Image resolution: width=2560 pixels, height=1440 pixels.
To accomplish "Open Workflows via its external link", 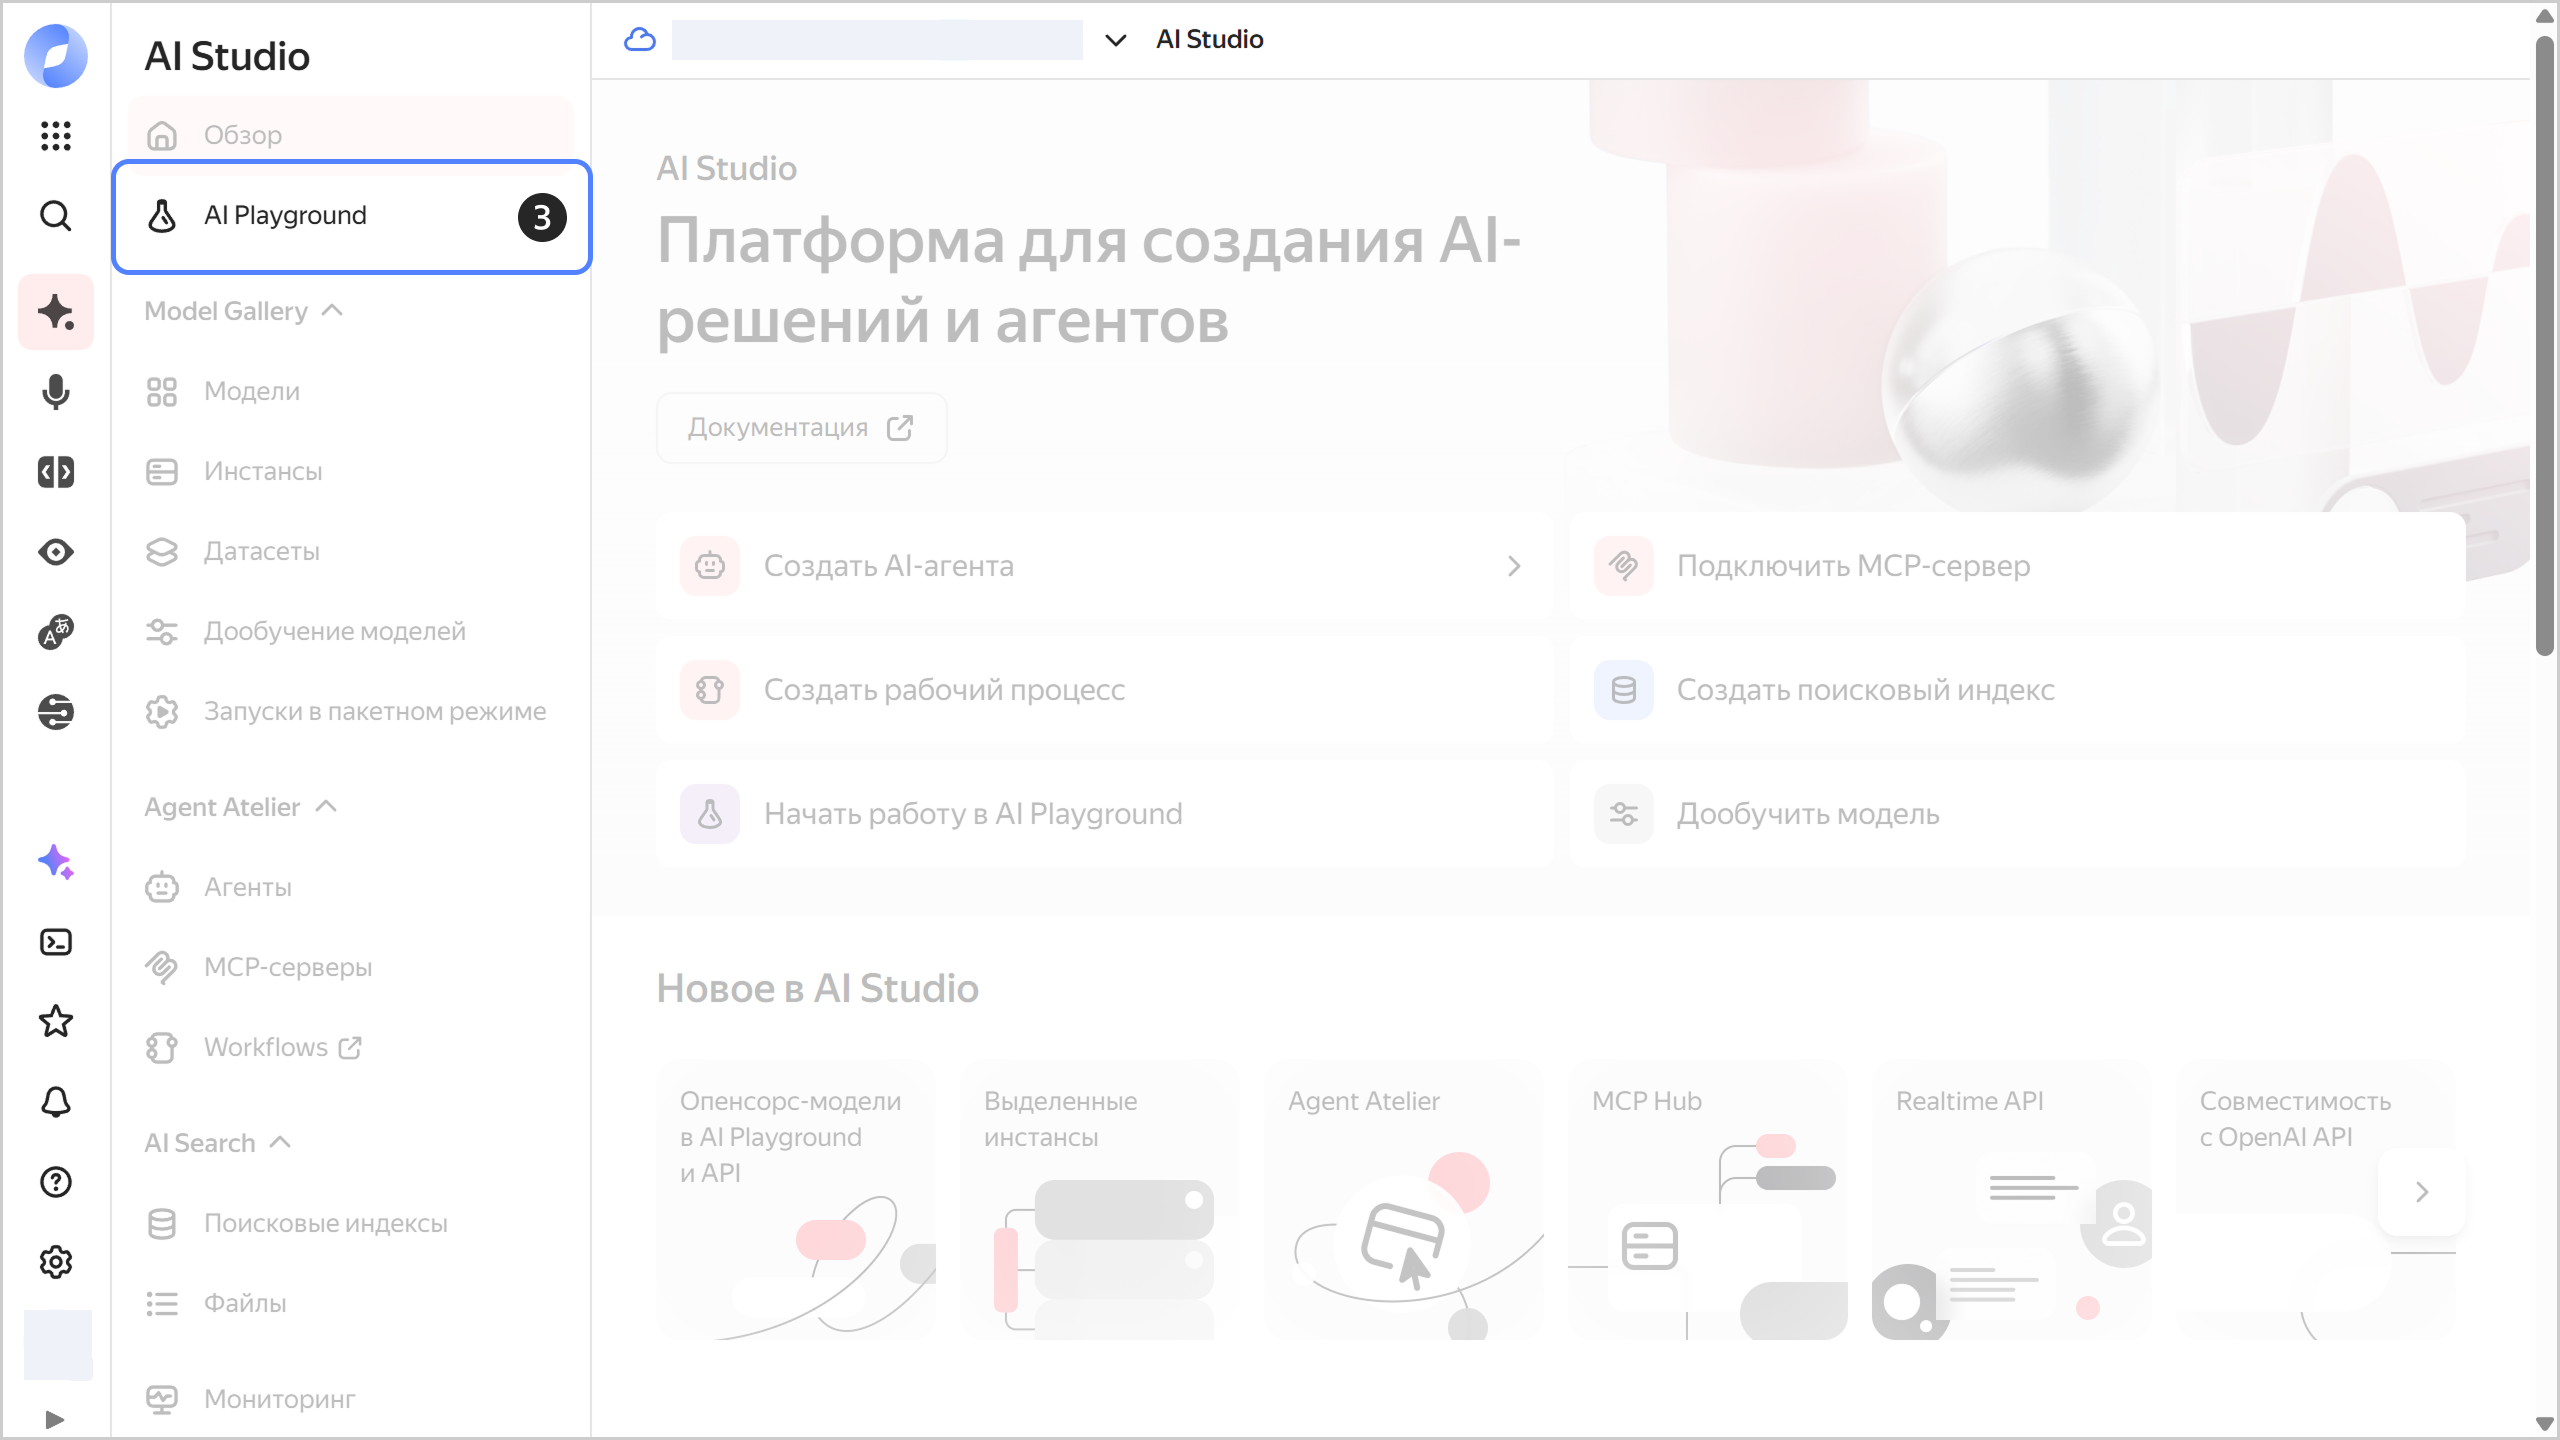I will [350, 1047].
